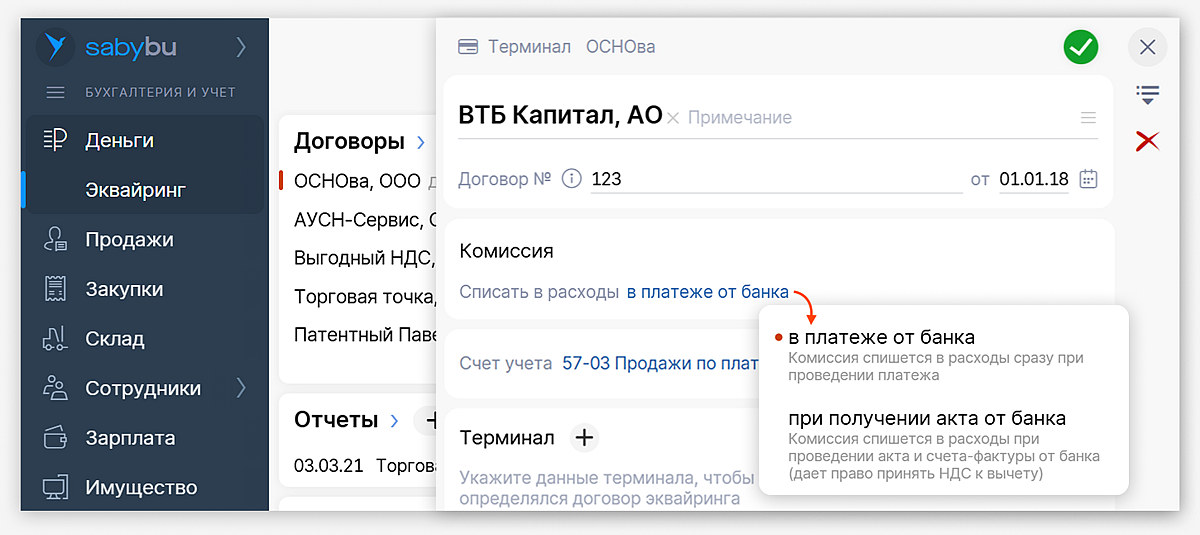Select option "при получении акта от банка"
Viewport: 1200px width, 535px height.
(x=926, y=418)
